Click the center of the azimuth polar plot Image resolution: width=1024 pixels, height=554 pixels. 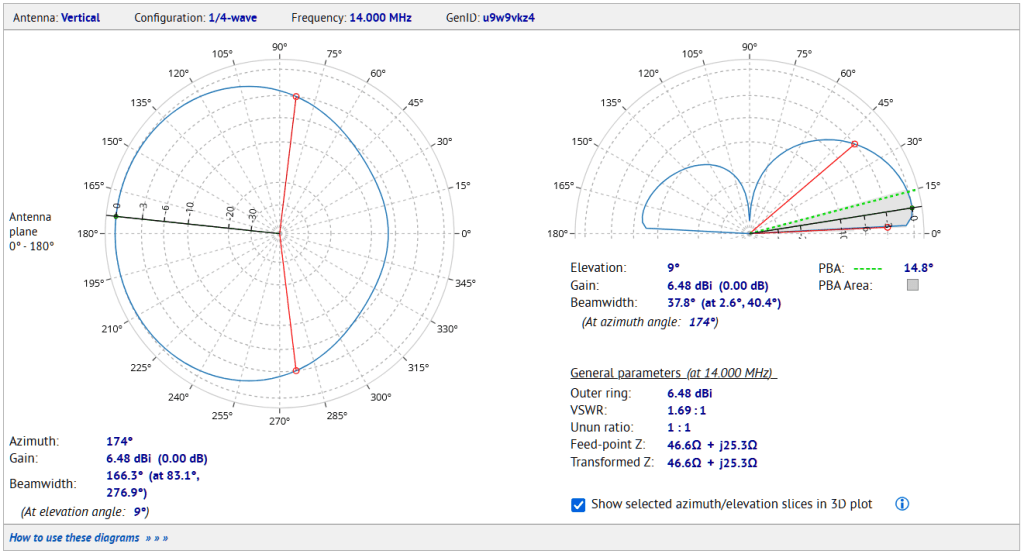[280, 233]
